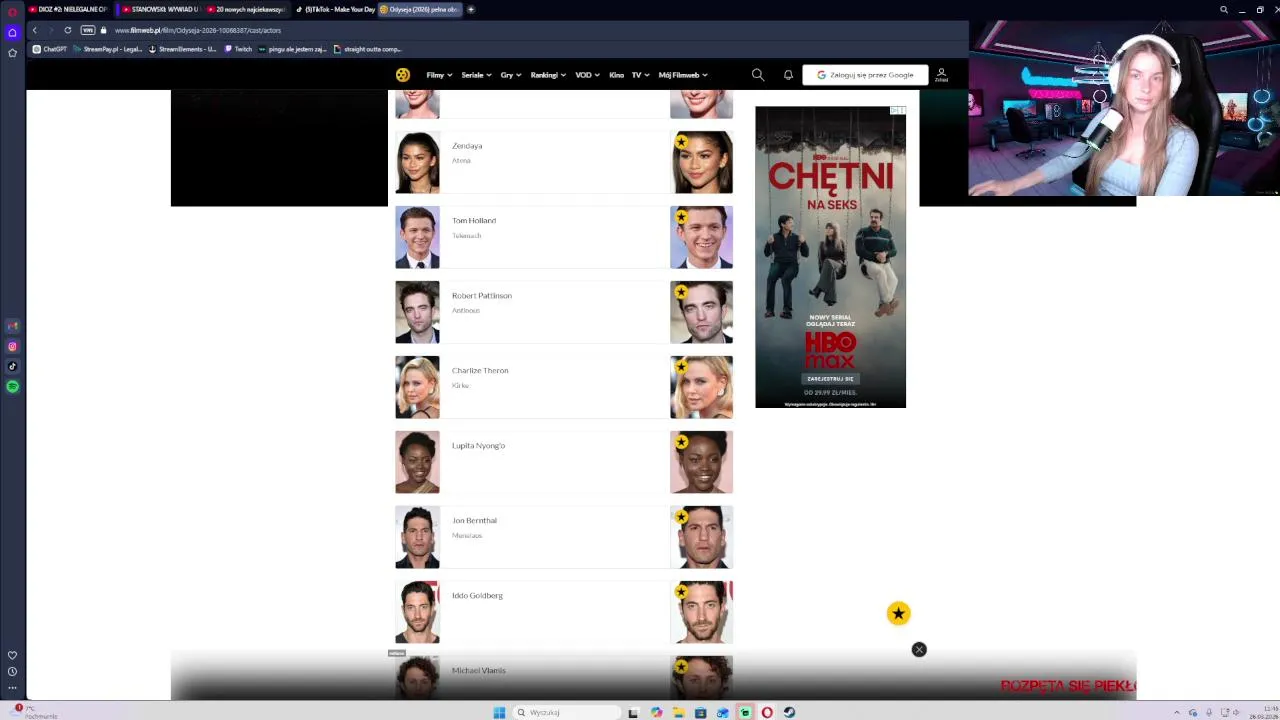Go back to the previous page
The height and width of the screenshot is (720, 1280).
[x=34, y=30]
